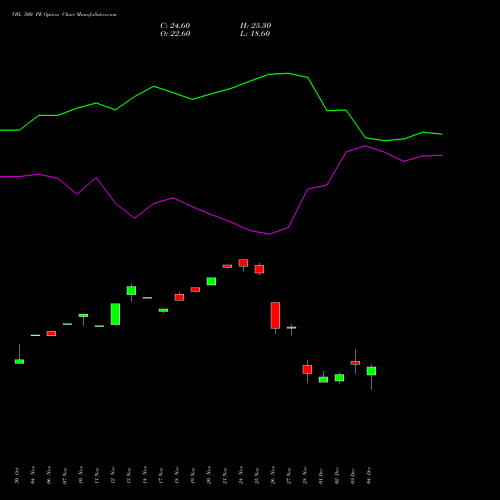This screenshot has width=500, height=500.
Task: Click the tall green candle above 12 Nov
Action: tap(115, 314)
